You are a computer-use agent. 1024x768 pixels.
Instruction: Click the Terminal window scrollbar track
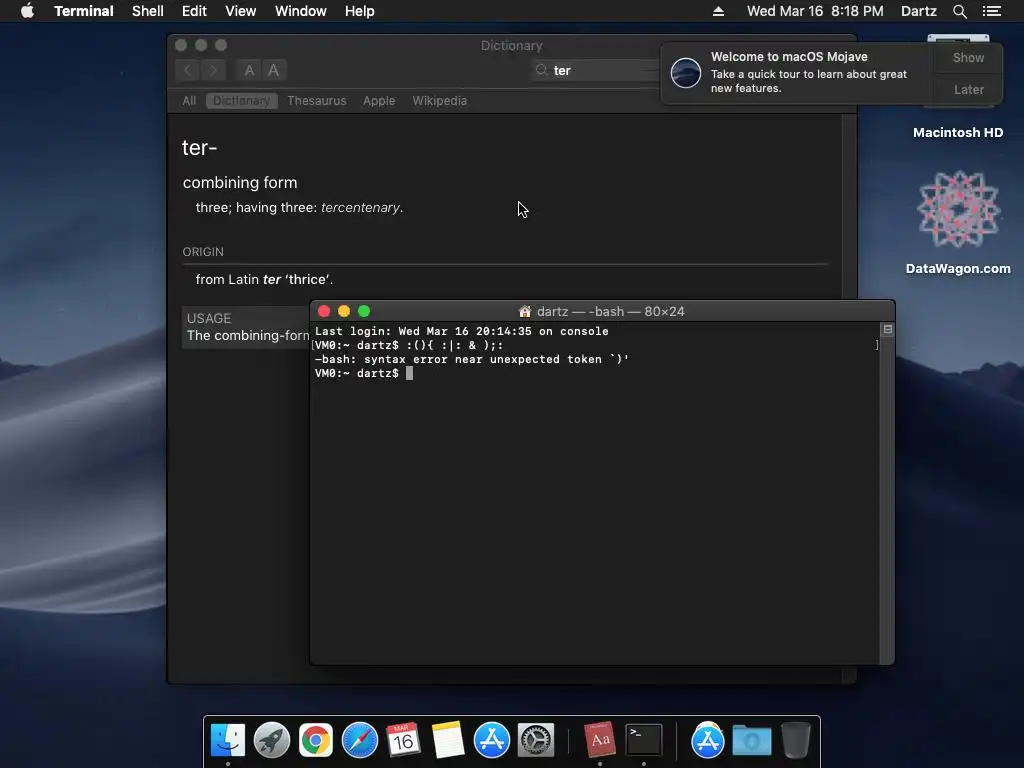(x=887, y=496)
